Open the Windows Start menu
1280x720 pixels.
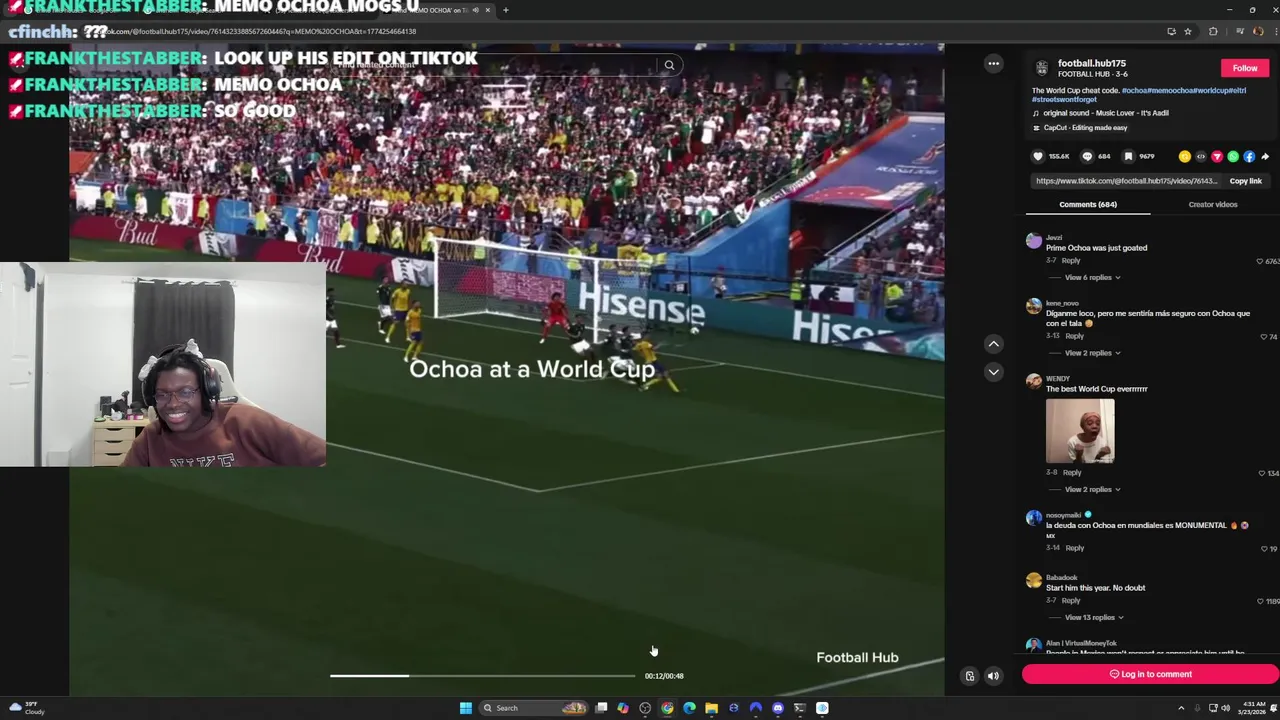pyautogui.click(x=465, y=708)
